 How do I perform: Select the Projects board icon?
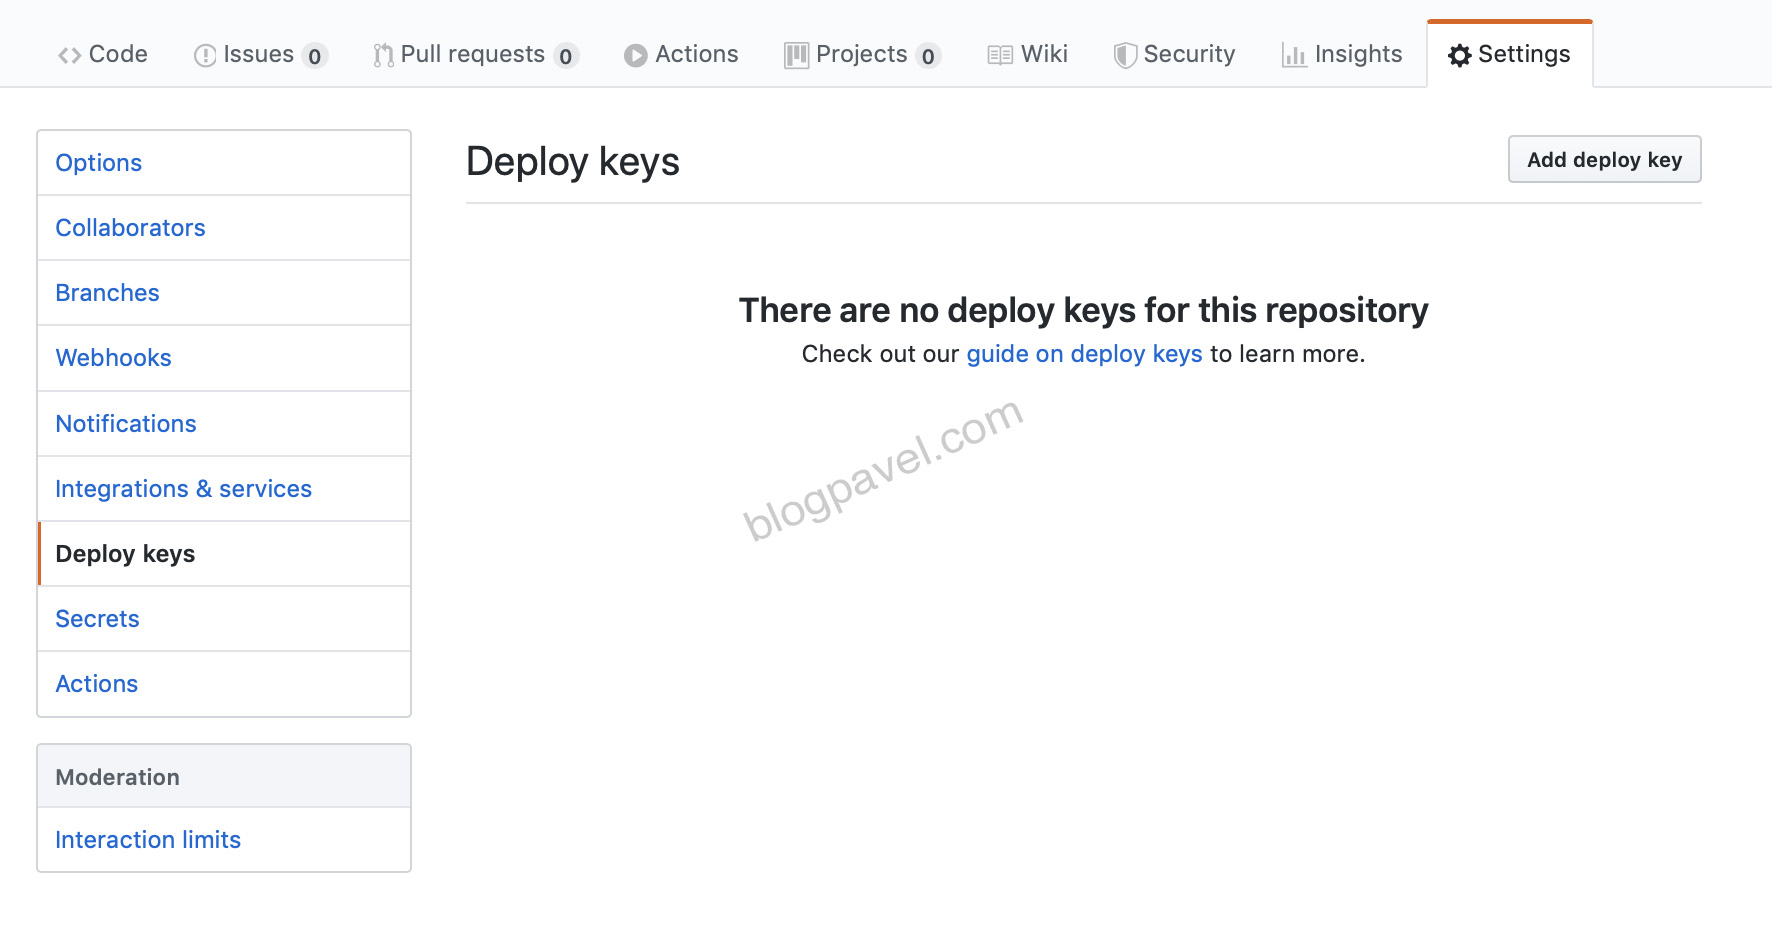pyautogui.click(x=795, y=54)
